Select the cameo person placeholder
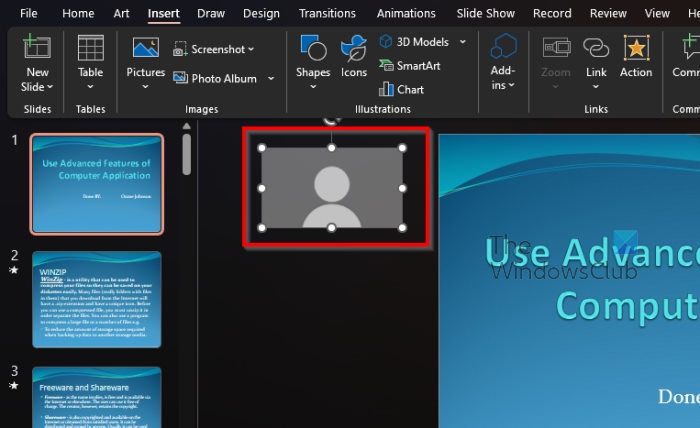 coord(332,188)
